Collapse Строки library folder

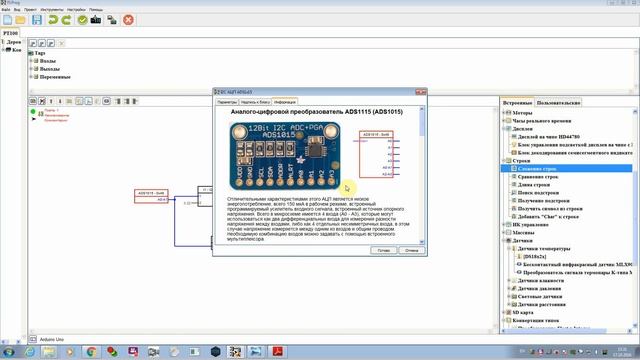click(504, 161)
